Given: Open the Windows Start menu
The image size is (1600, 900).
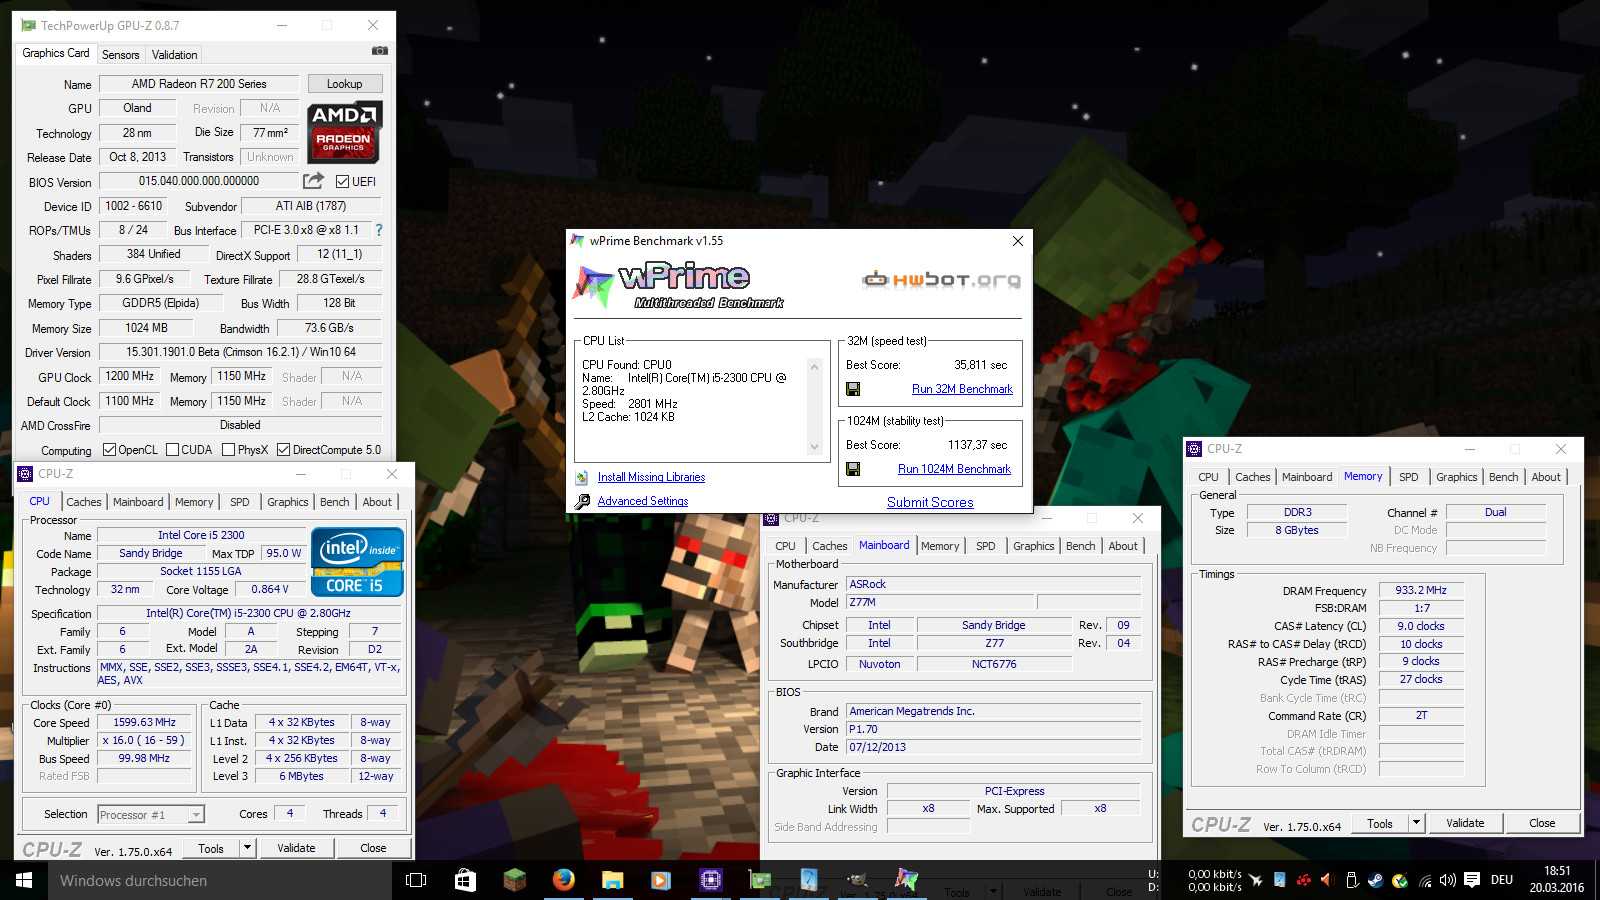Looking at the screenshot, I should tap(24, 880).
